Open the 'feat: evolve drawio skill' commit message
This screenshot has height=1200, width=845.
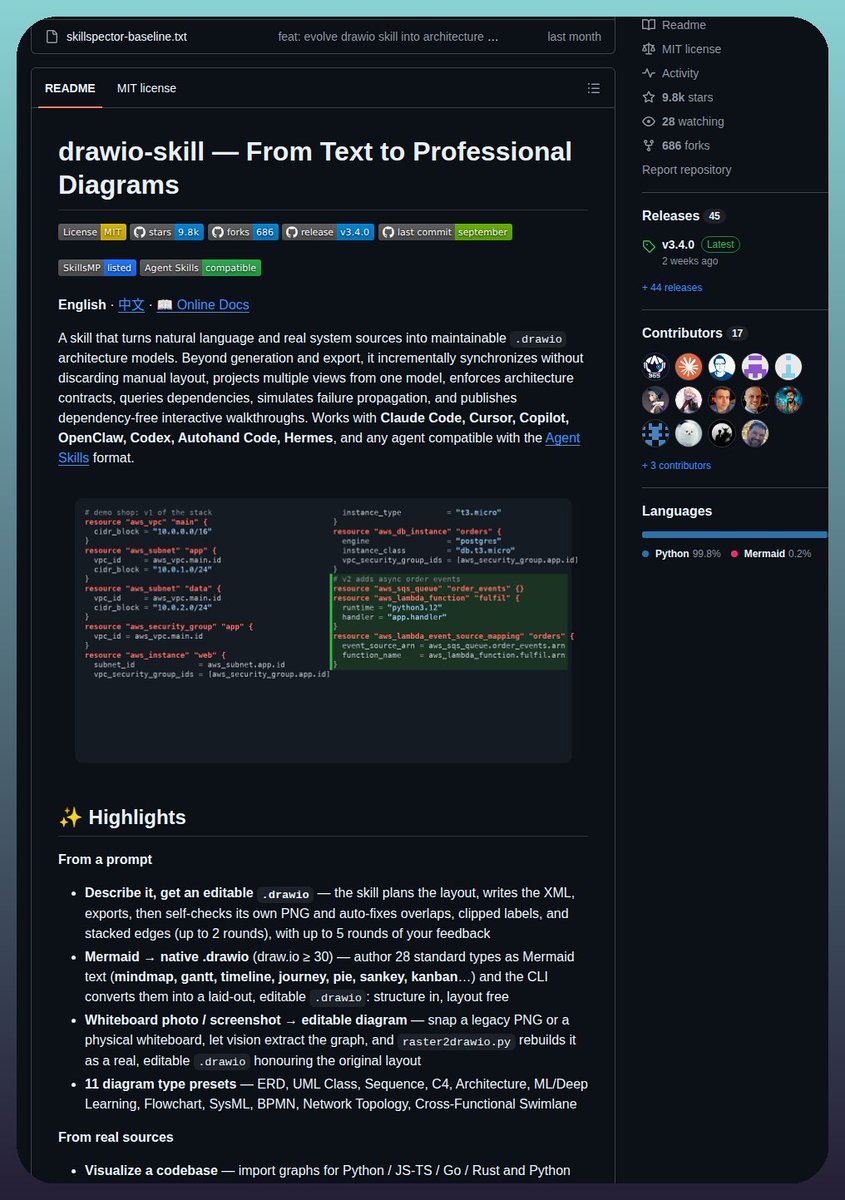coord(388,37)
